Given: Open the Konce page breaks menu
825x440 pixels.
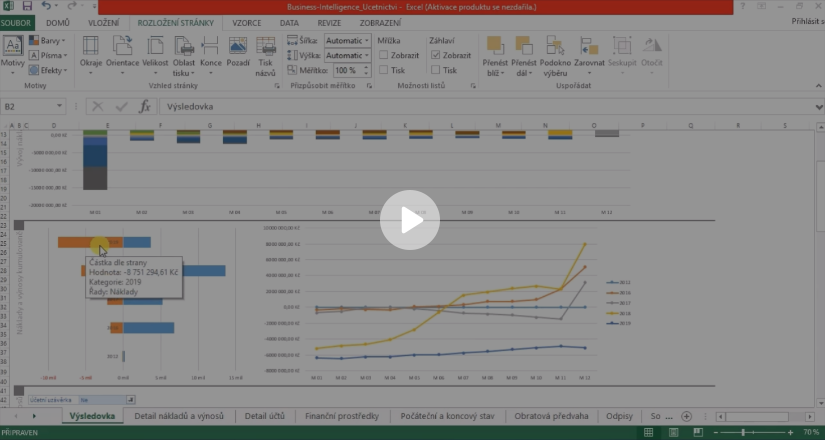Looking at the screenshot, I should (210, 56).
